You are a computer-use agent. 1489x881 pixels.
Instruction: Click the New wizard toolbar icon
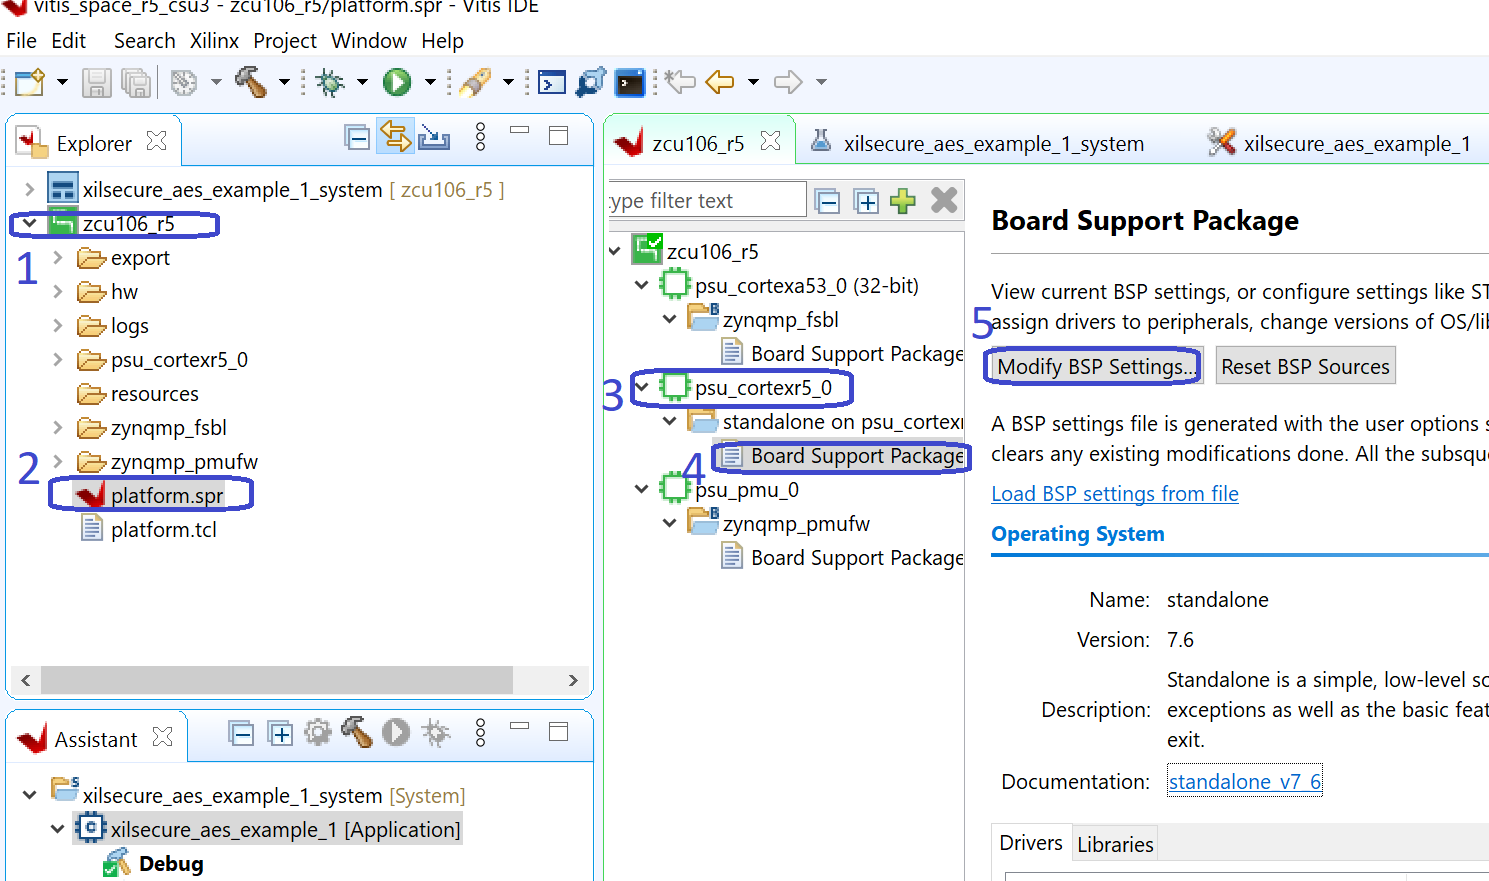point(30,82)
